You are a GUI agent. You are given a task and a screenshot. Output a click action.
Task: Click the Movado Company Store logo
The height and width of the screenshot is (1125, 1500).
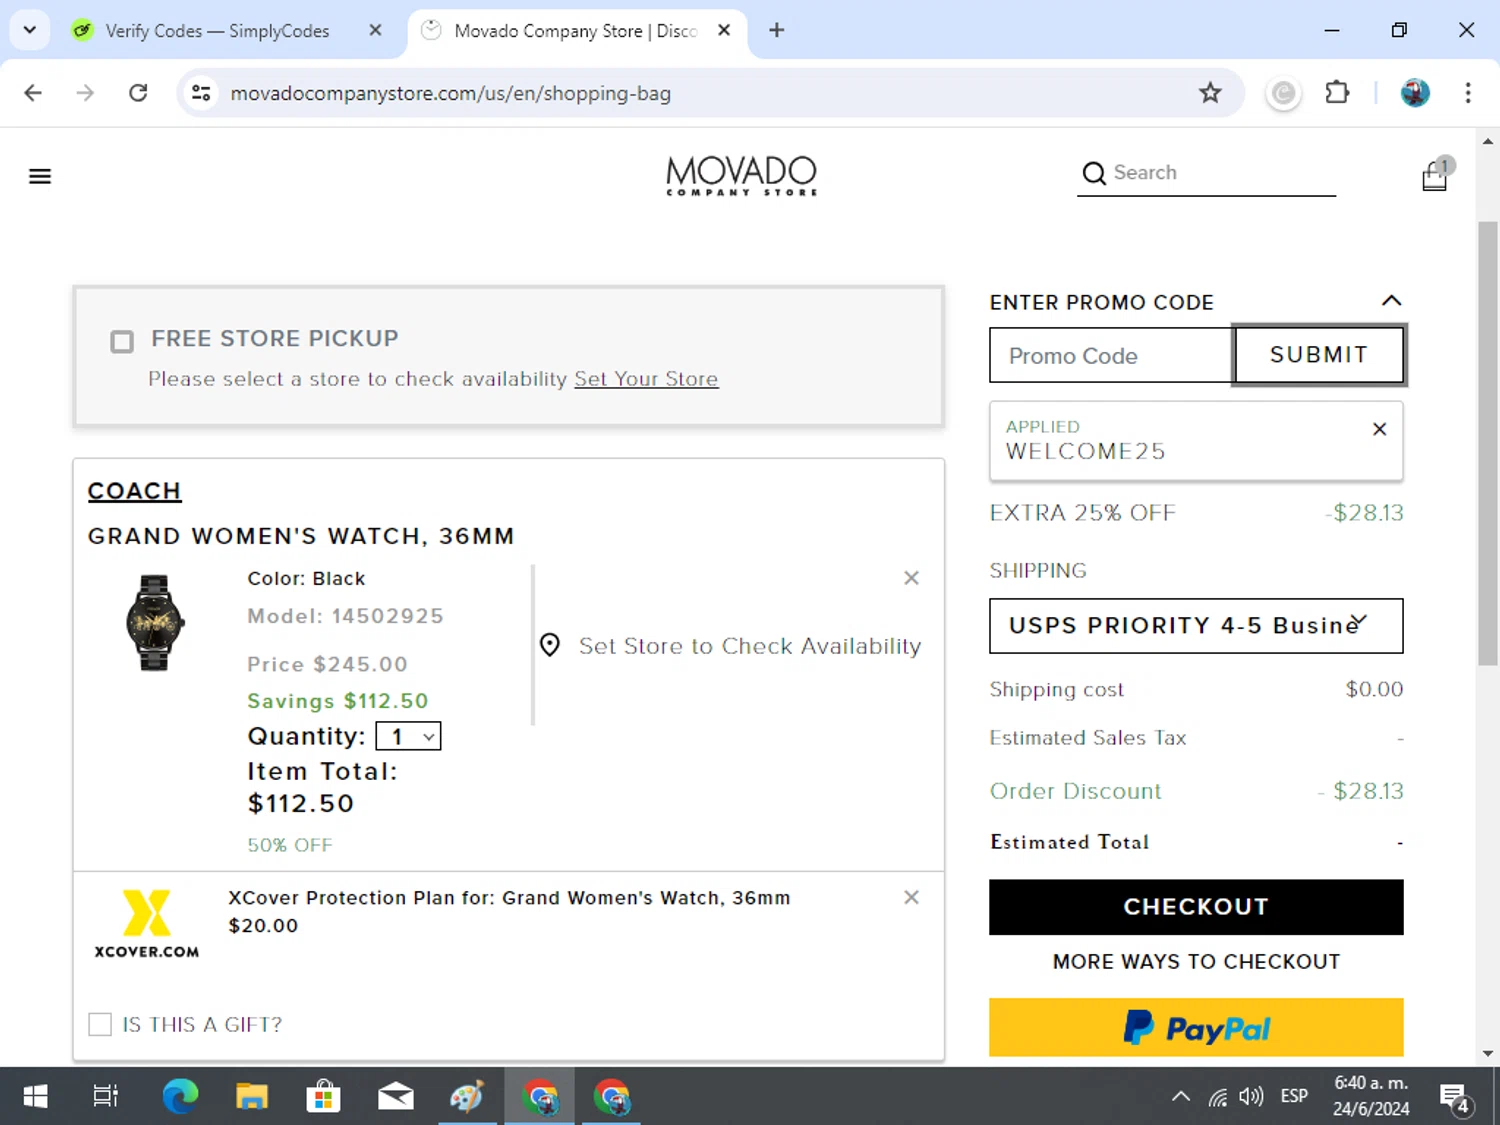(742, 176)
